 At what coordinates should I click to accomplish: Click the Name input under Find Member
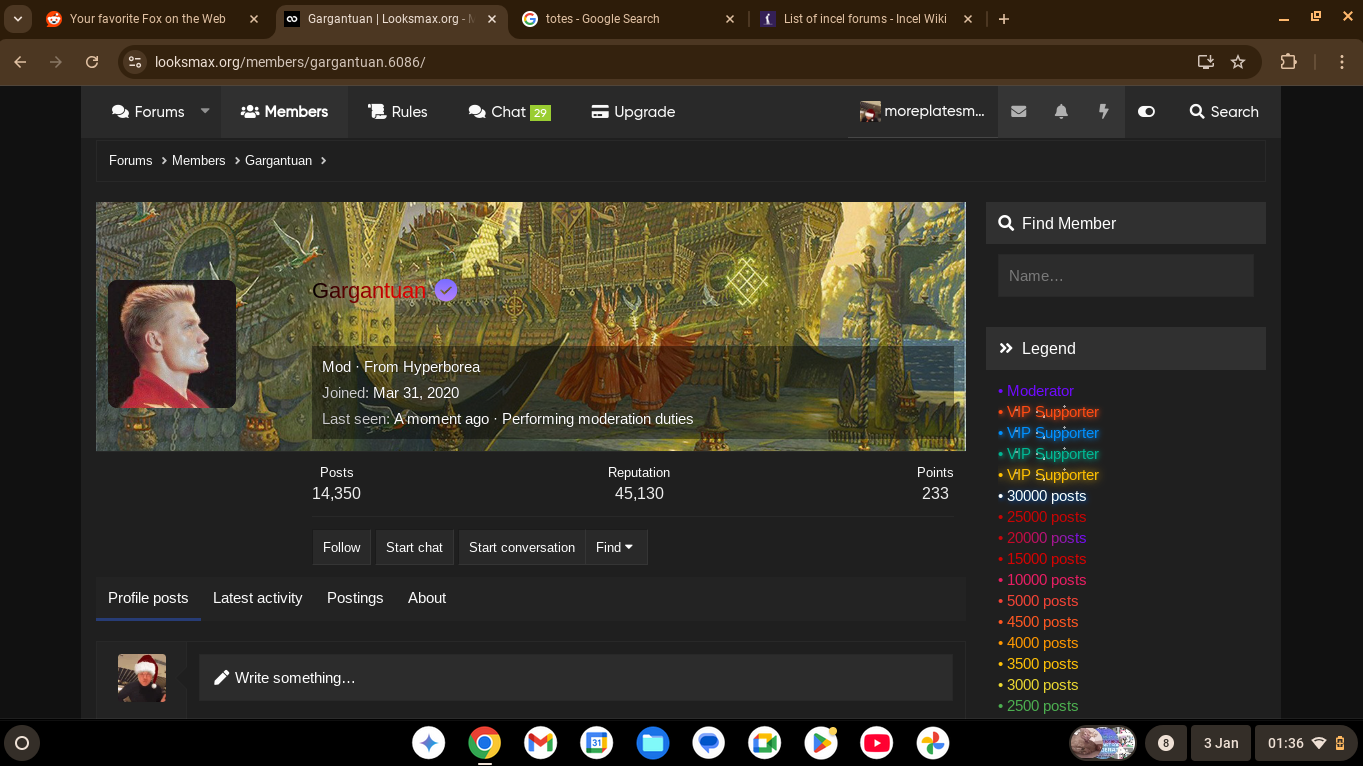coord(1125,275)
